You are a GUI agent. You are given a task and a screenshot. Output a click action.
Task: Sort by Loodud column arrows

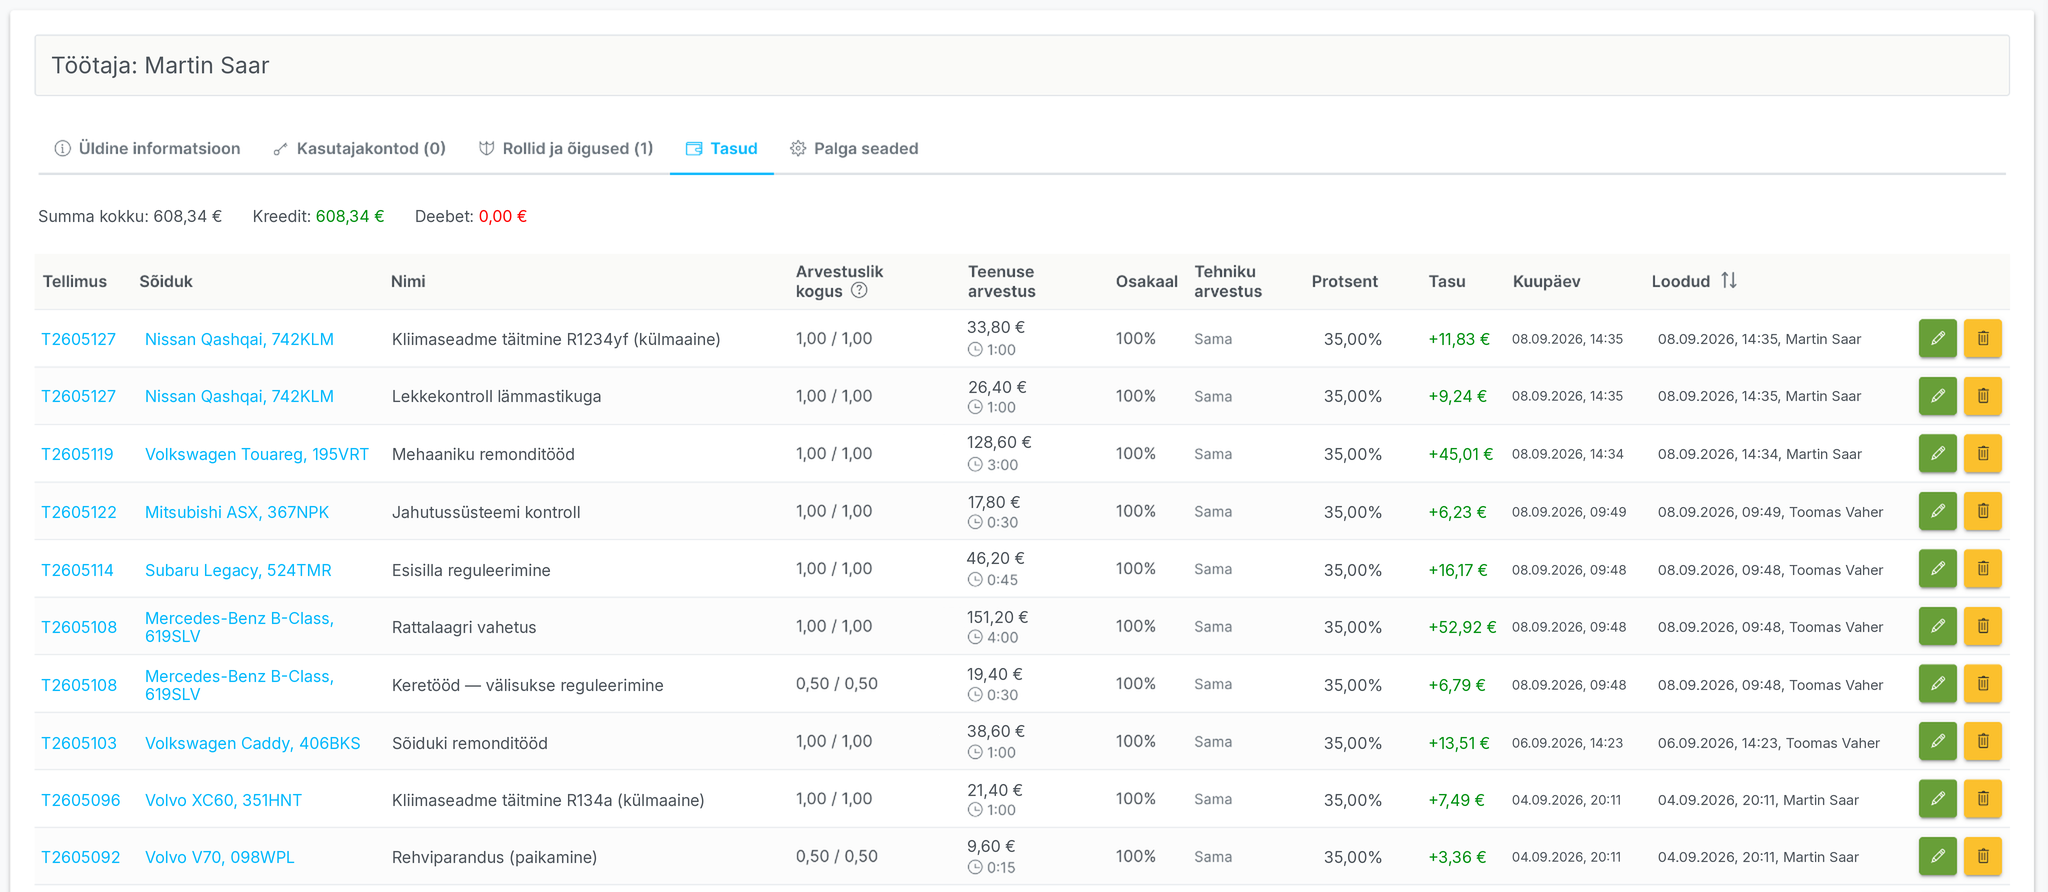point(1729,281)
